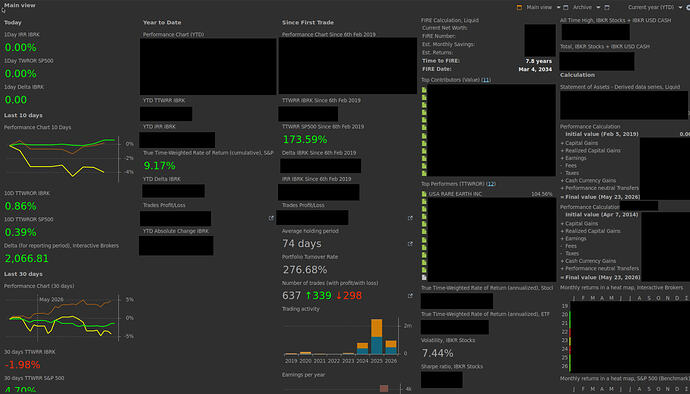Click the Earnings per year bar
The image size is (690, 394).
tap(384, 389)
